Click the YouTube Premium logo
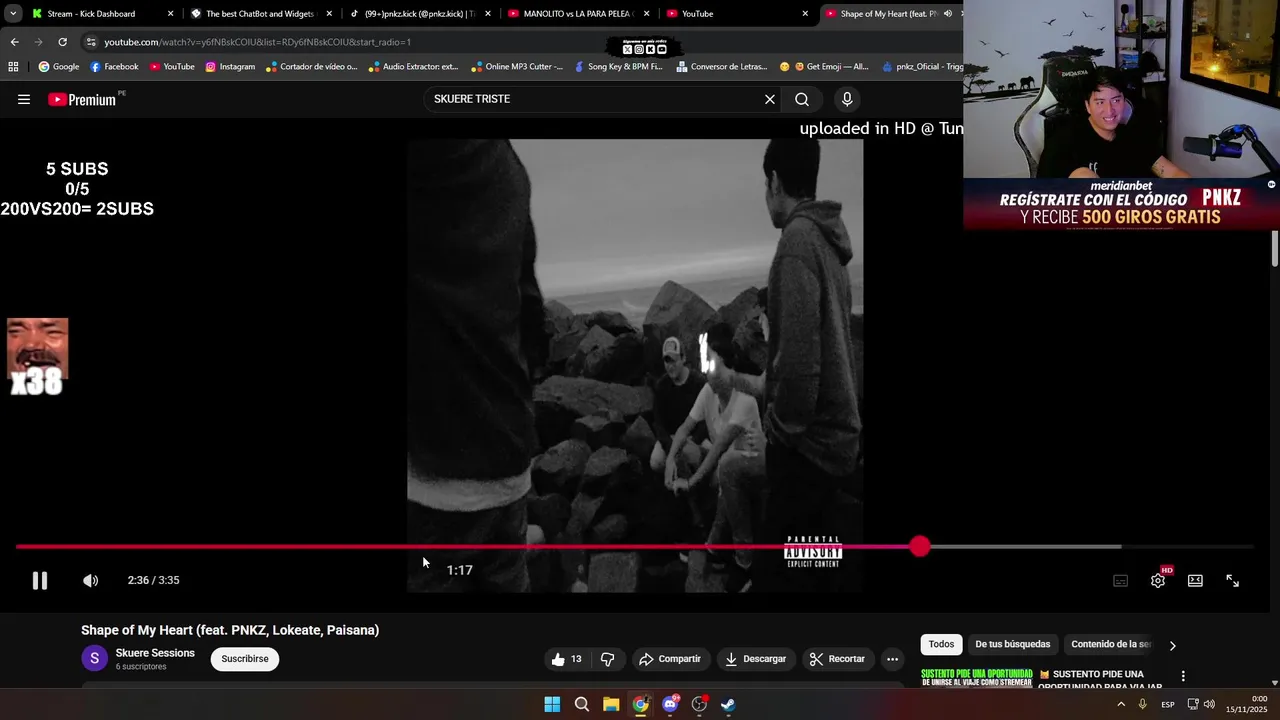Screen dimensions: 1280x720 point(82,99)
